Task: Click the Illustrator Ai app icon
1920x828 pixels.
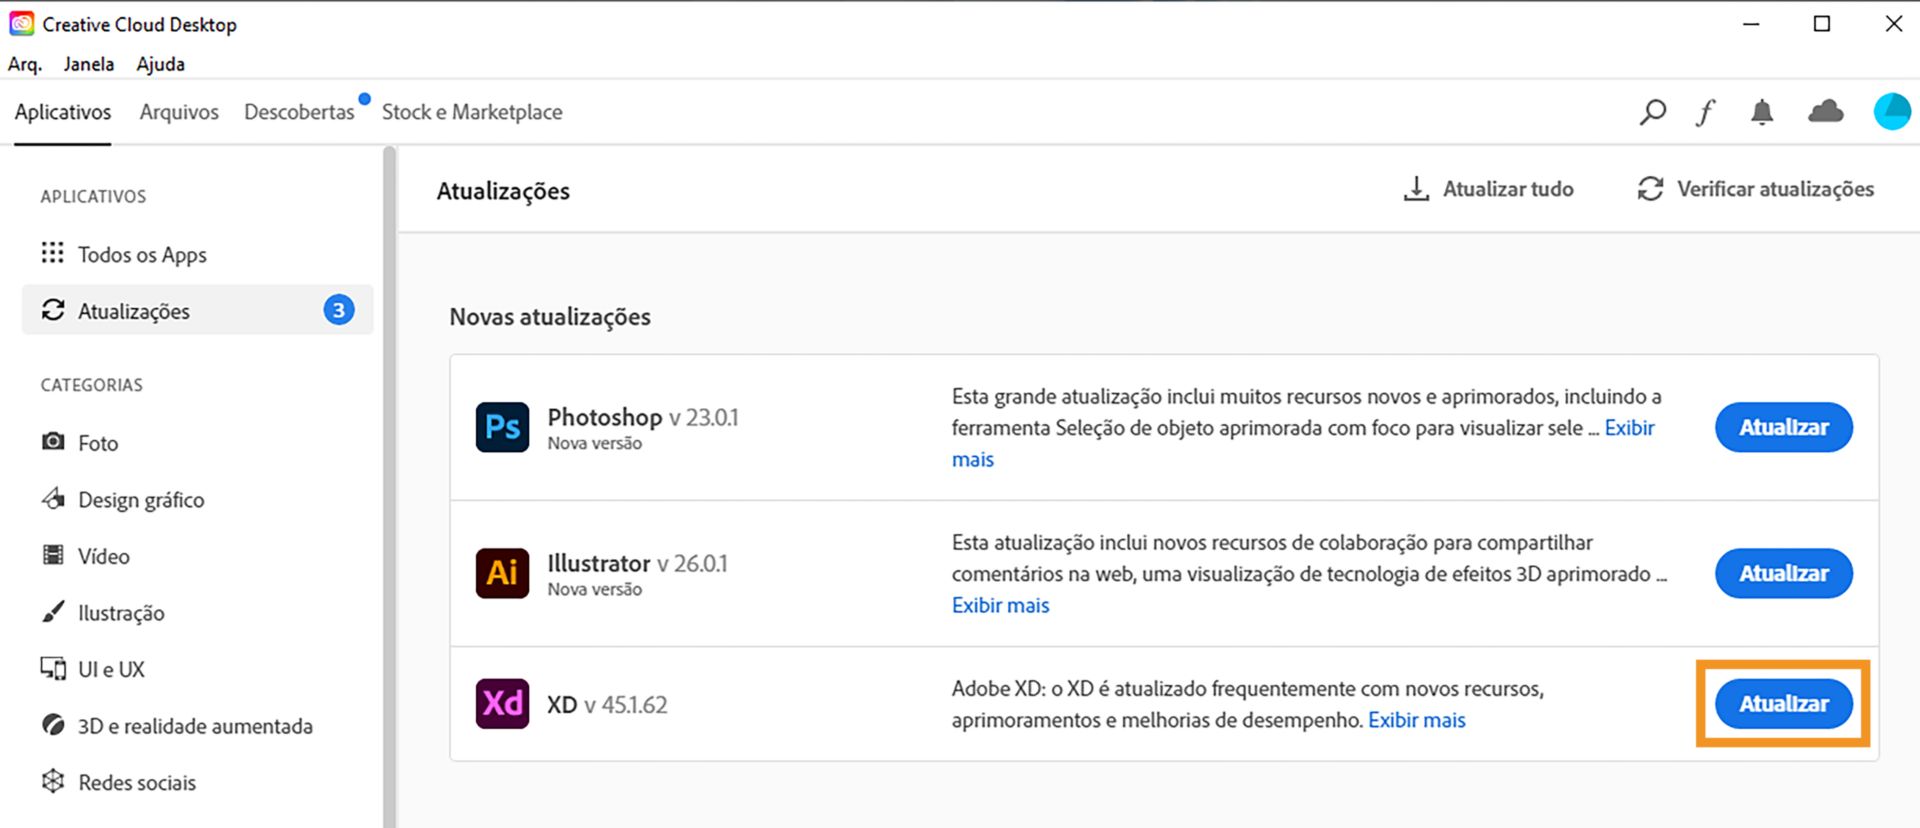Action: [502, 573]
